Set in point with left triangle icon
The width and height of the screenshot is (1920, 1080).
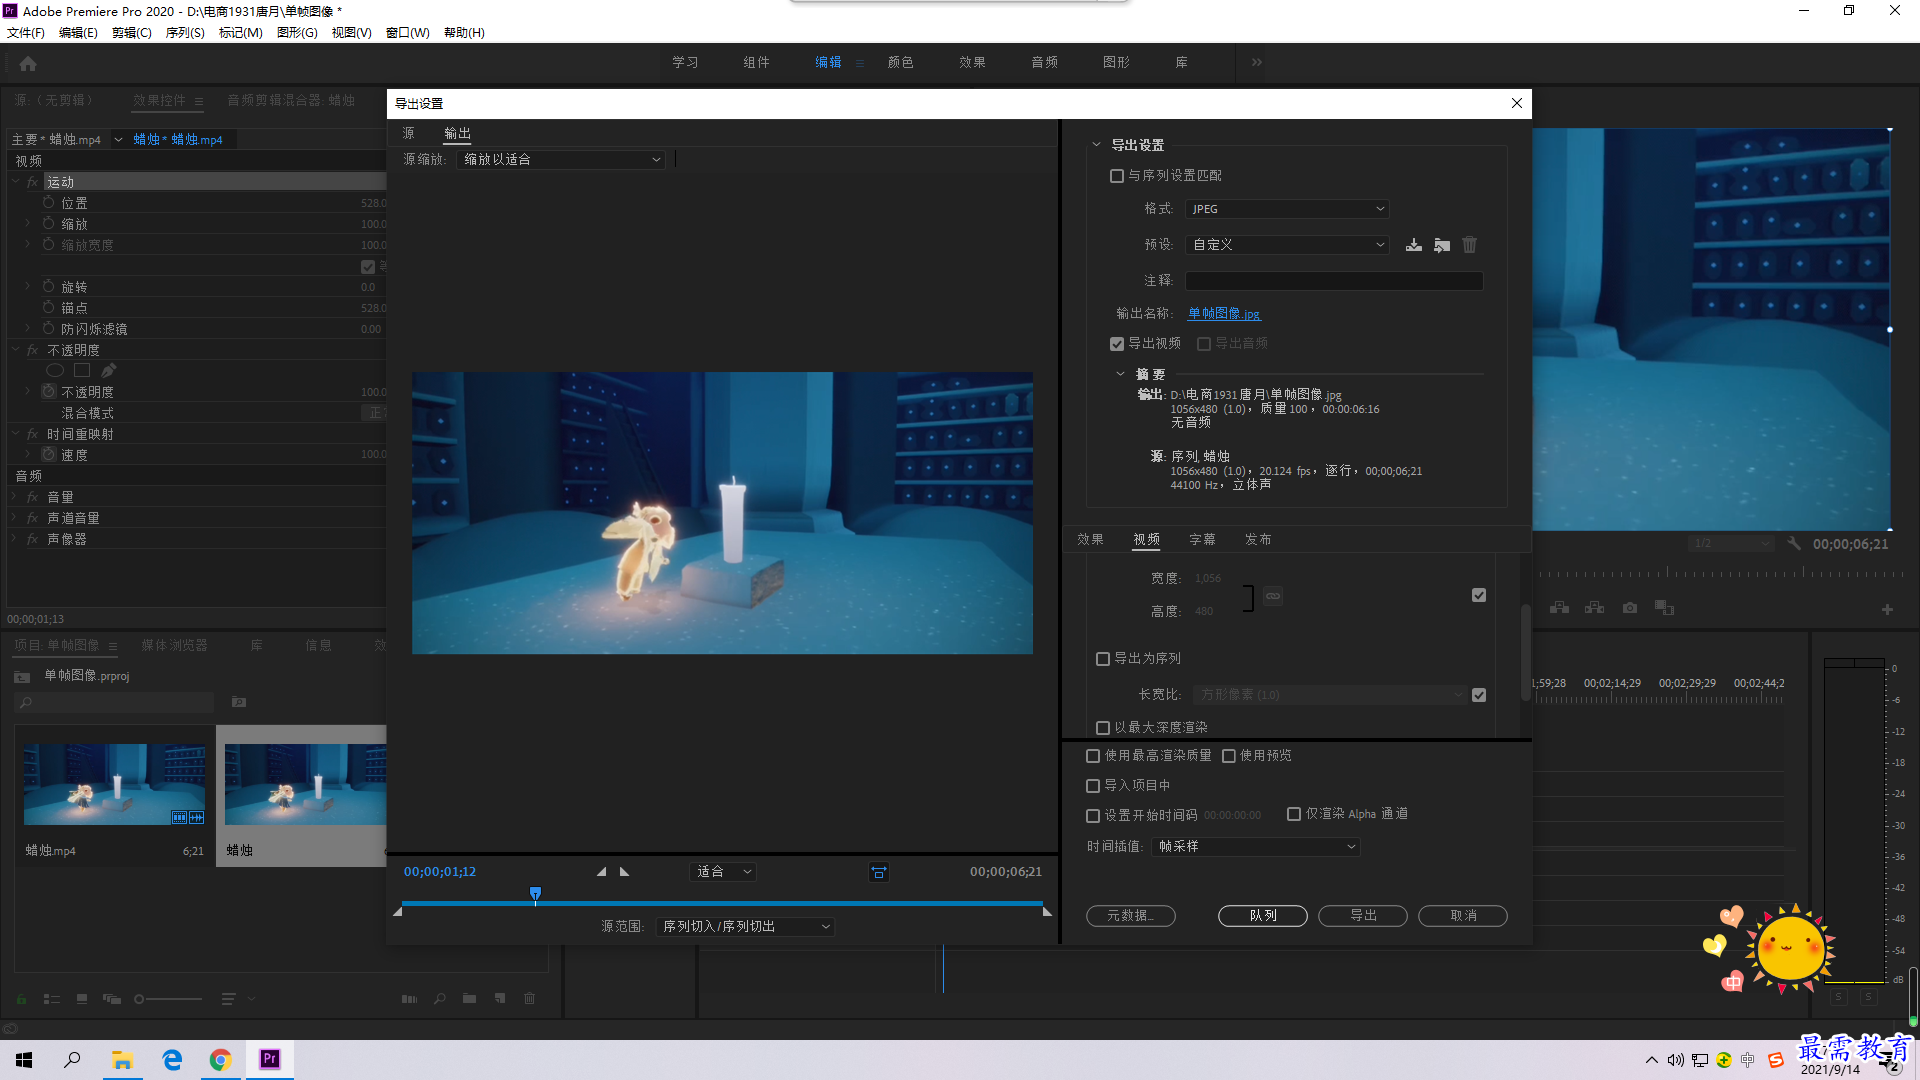tap(601, 872)
